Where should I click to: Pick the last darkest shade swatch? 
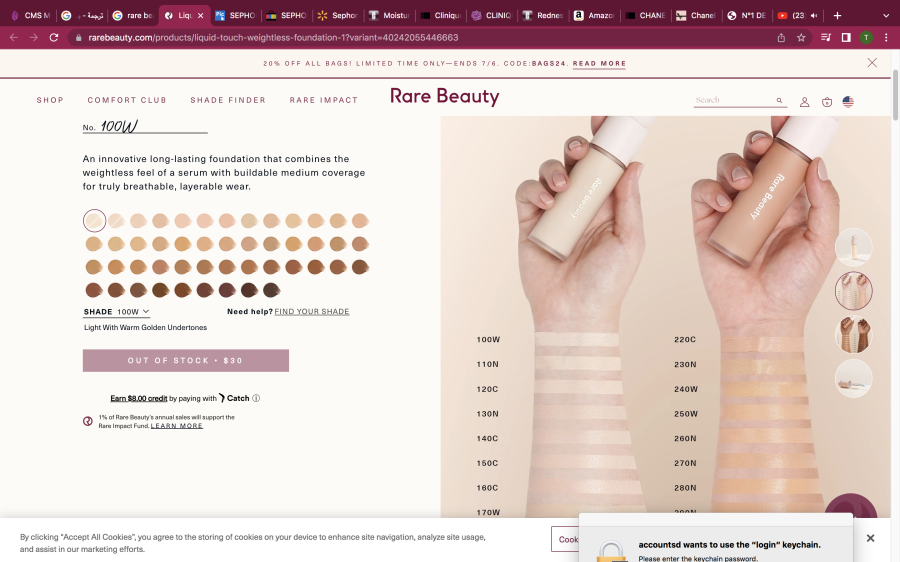(x=271, y=290)
